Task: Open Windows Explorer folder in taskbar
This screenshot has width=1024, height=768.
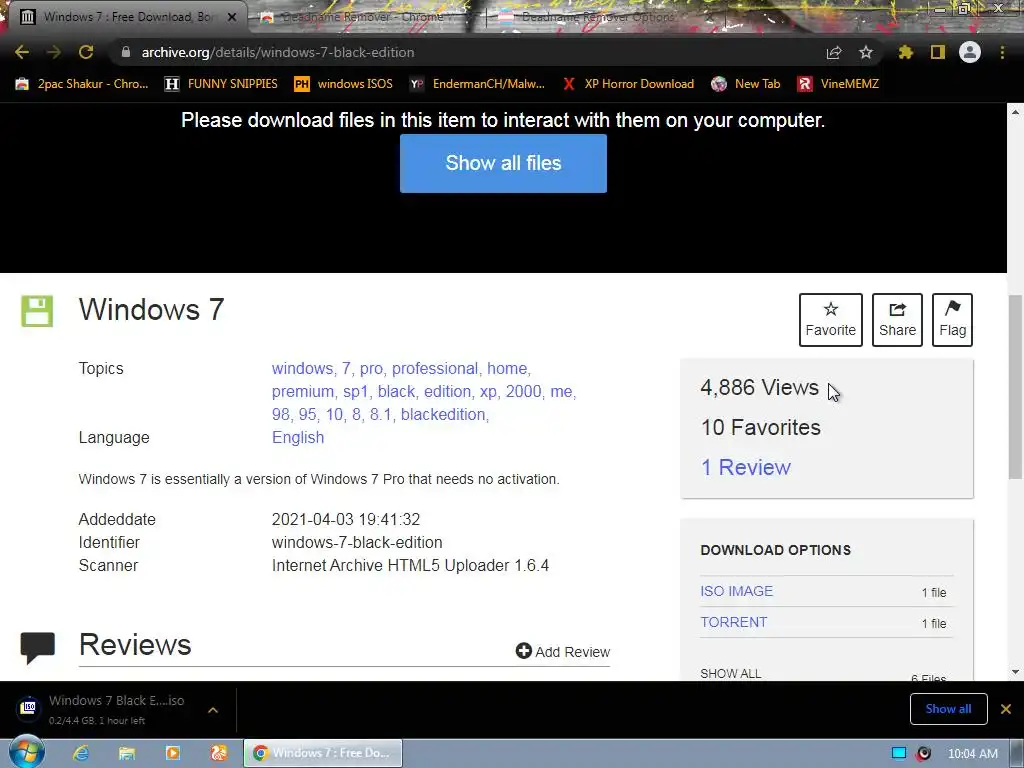Action: pos(127,753)
